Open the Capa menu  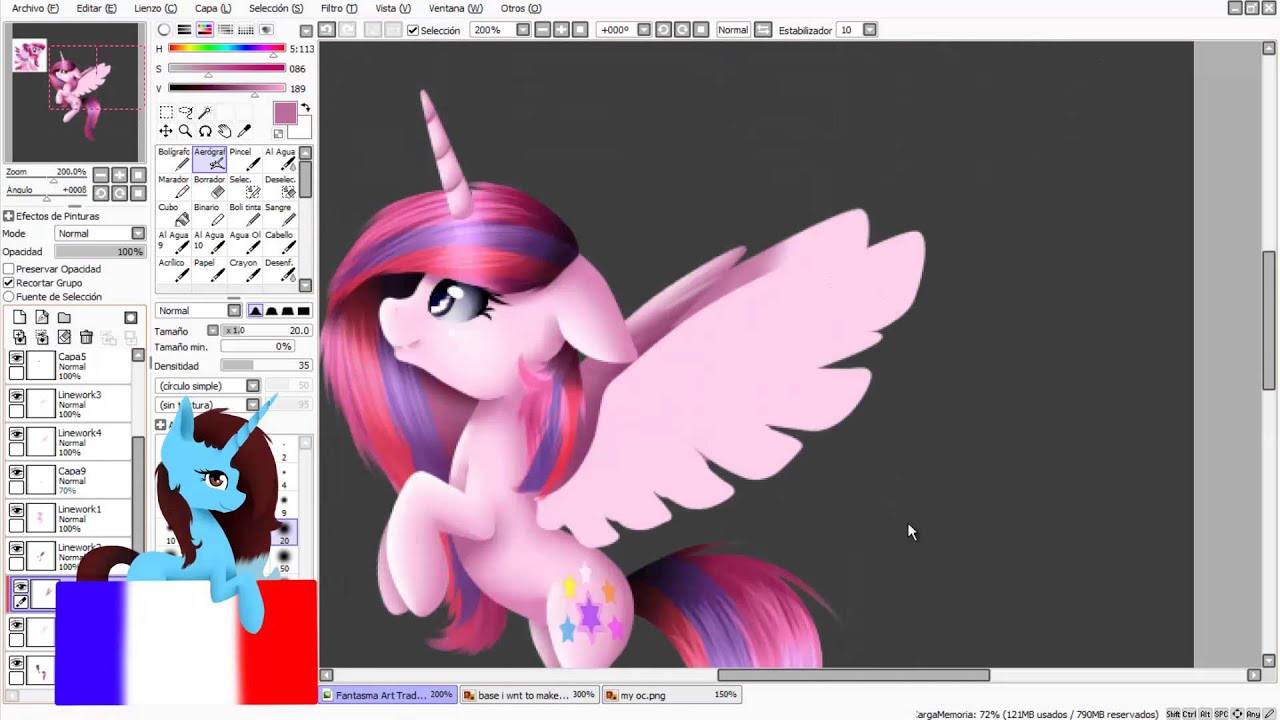click(212, 8)
